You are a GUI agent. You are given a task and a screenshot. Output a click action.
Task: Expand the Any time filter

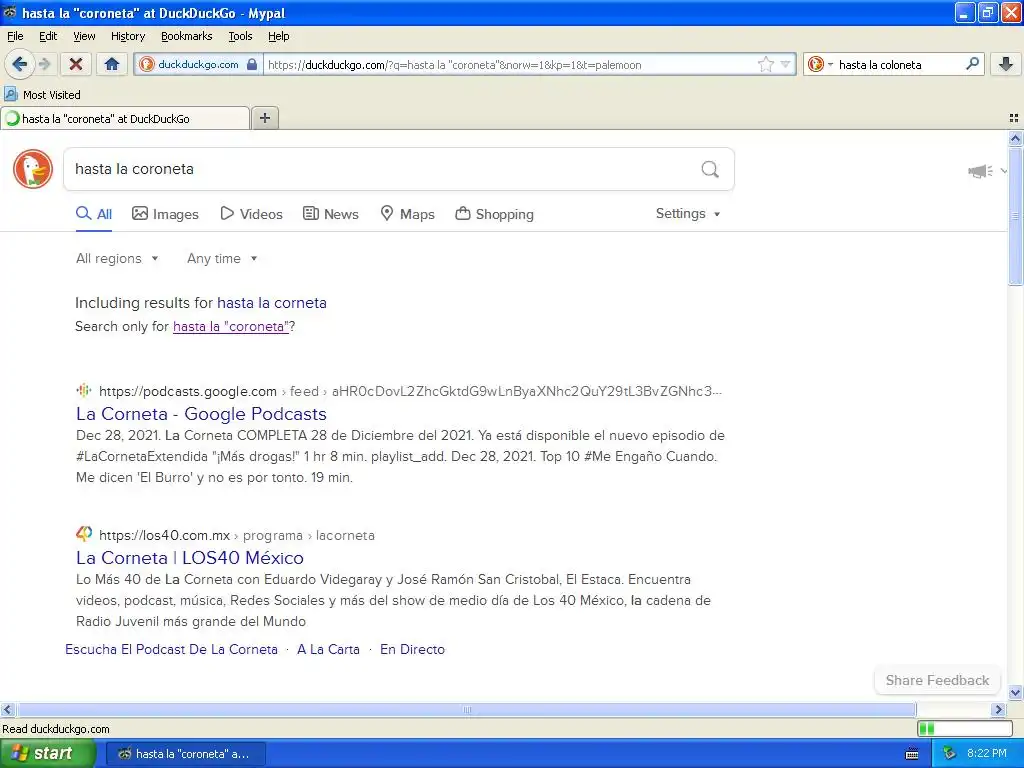[222, 259]
